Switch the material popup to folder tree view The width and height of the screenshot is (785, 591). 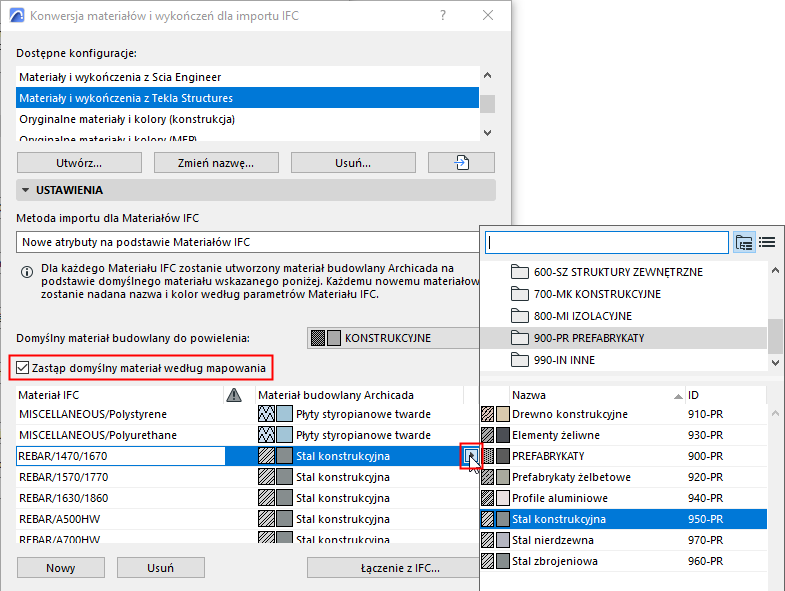click(x=744, y=243)
